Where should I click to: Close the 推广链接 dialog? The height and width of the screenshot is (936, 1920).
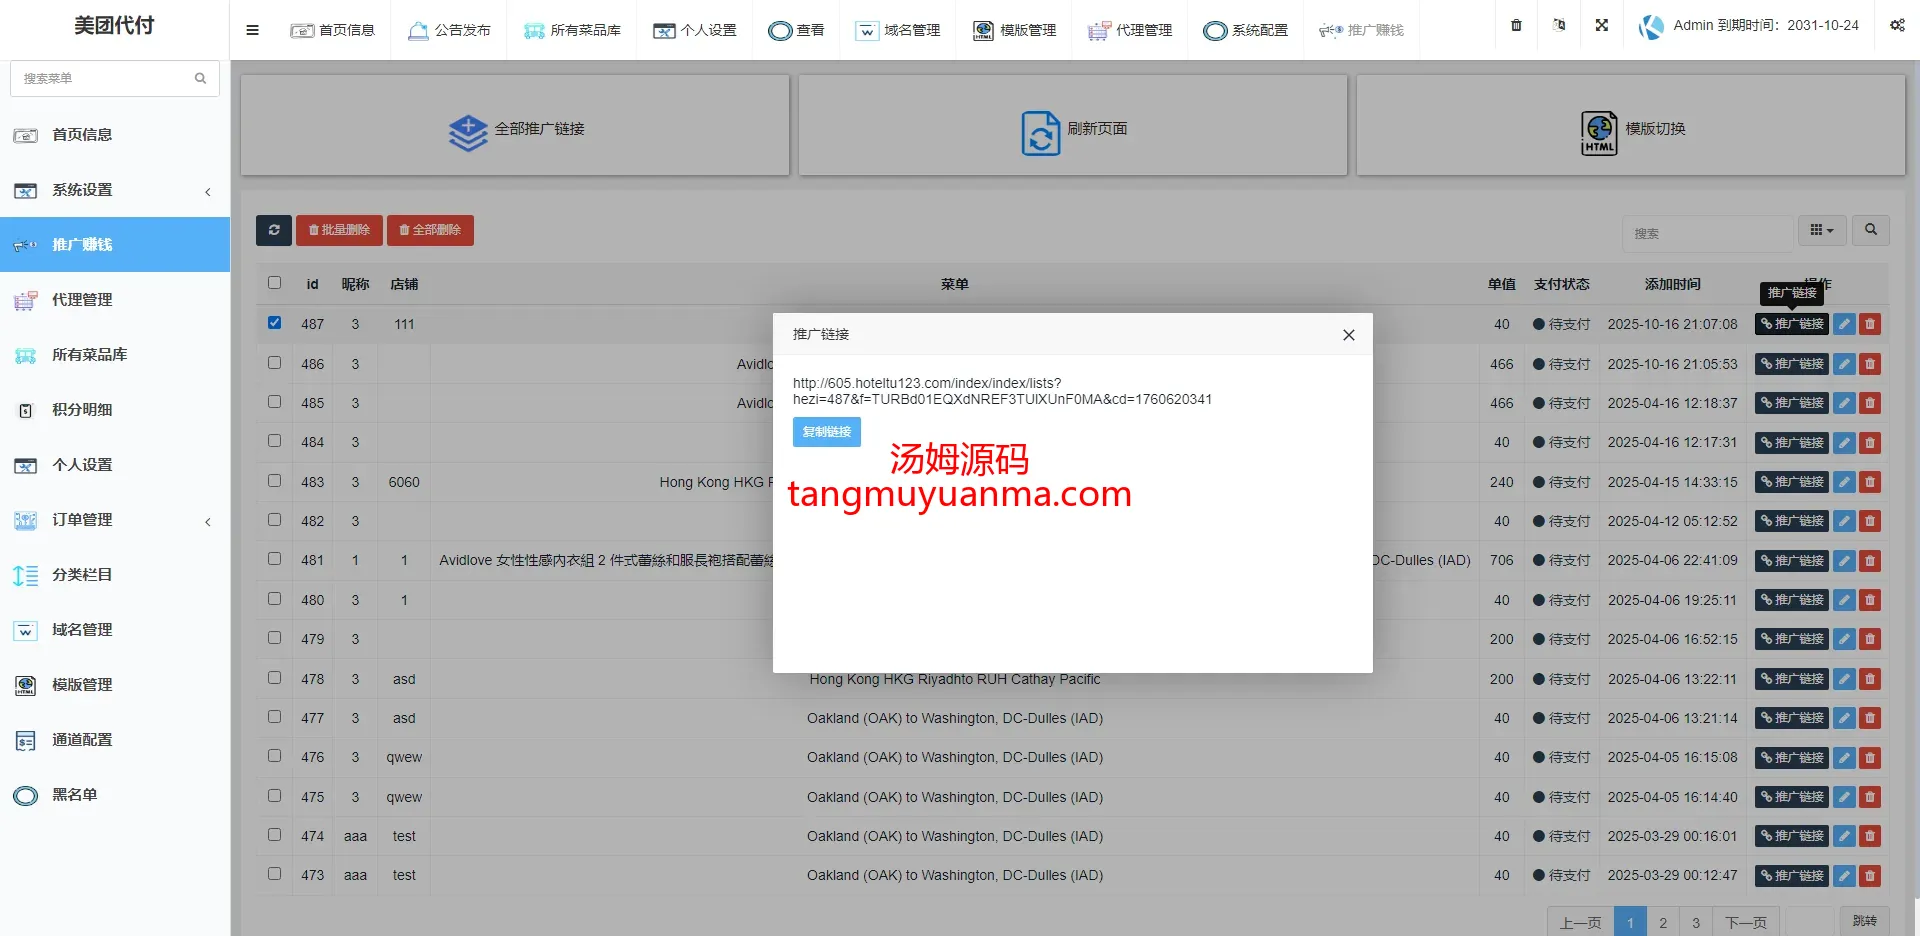pos(1348,335)
